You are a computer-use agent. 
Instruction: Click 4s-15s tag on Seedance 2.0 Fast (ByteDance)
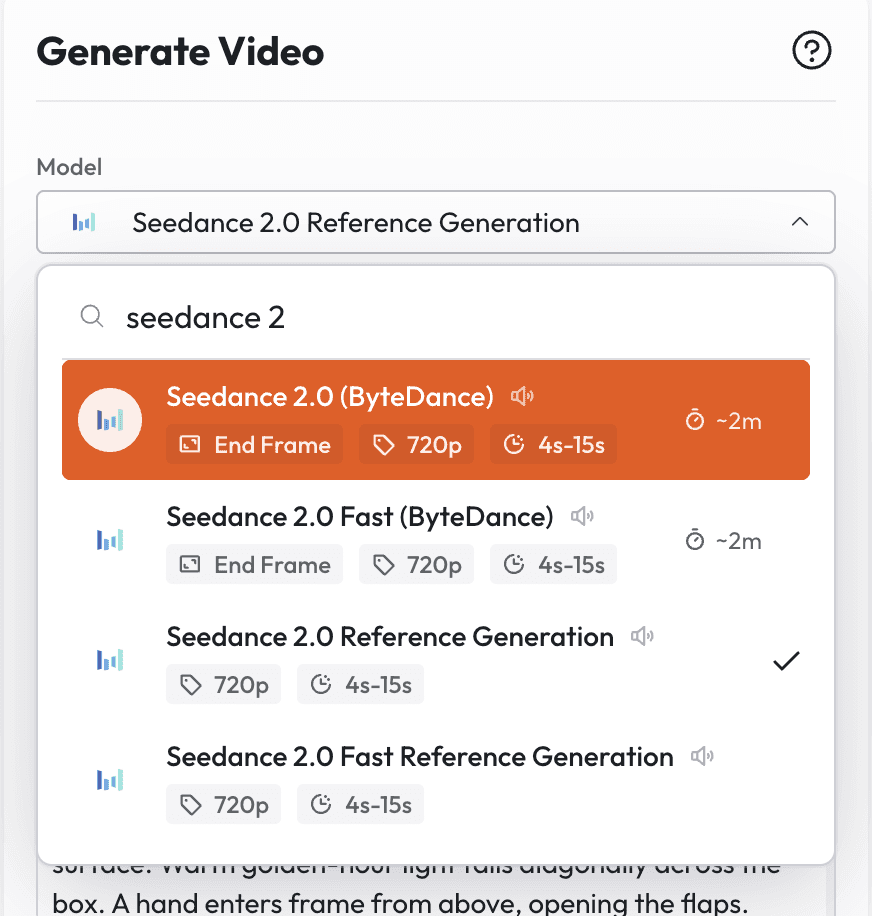tap(553, 564)
